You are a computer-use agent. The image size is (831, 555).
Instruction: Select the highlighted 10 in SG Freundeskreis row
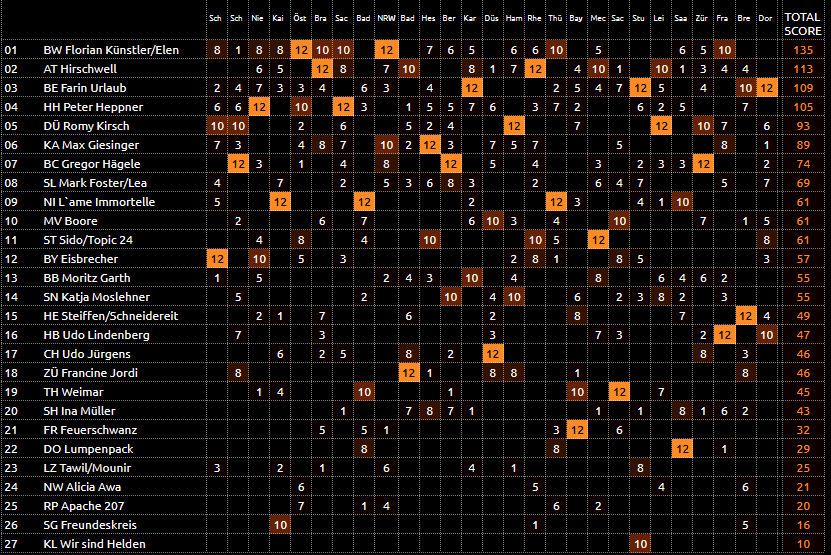280,525
